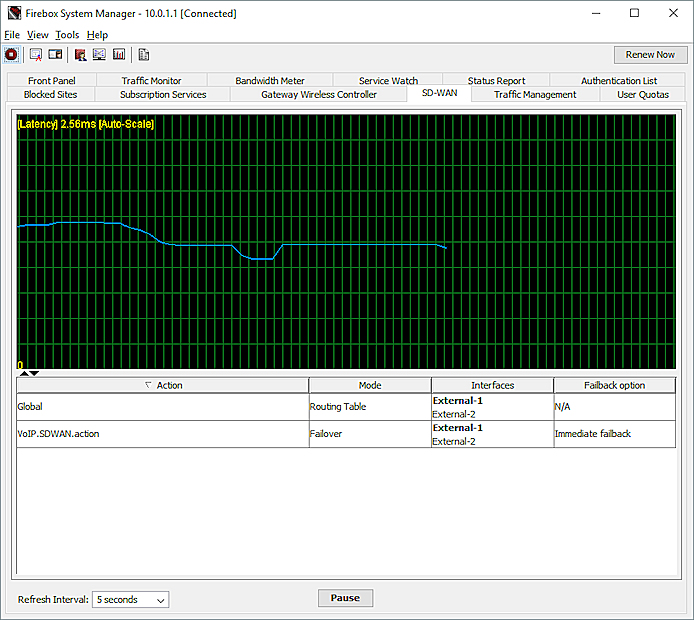The height and width of the screenshot is (620, 694).
Task: Click the down arrow on the pane splitter
Action: tap(35, 373)
